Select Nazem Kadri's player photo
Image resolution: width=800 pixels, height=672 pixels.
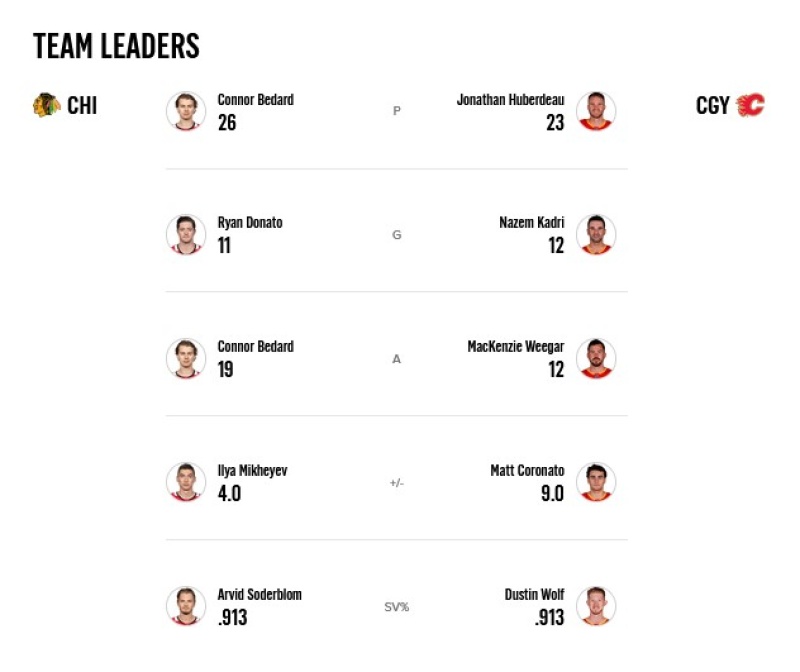596,234
